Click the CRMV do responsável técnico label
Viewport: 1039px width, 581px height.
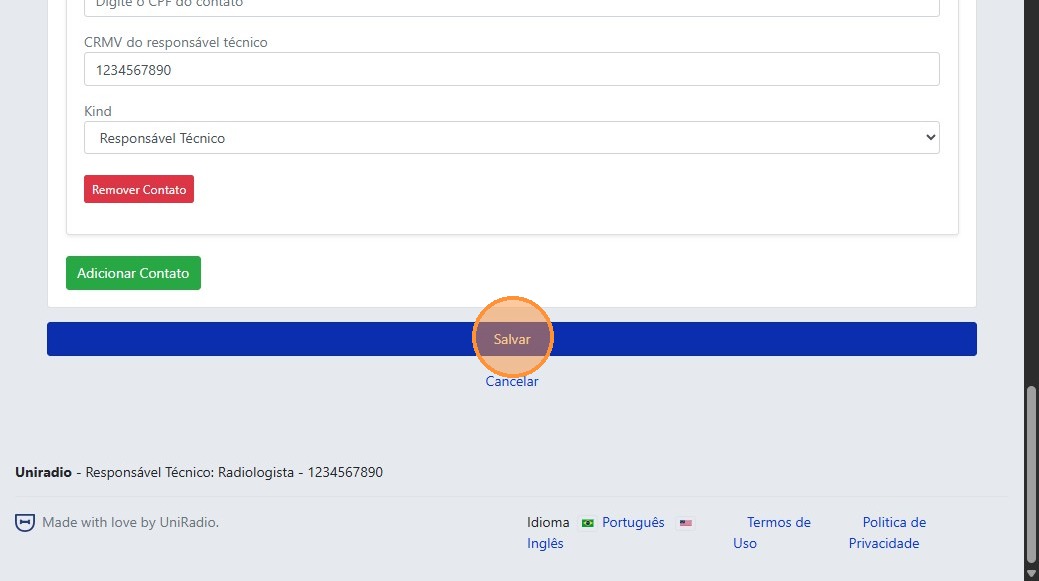pos(176,42)
